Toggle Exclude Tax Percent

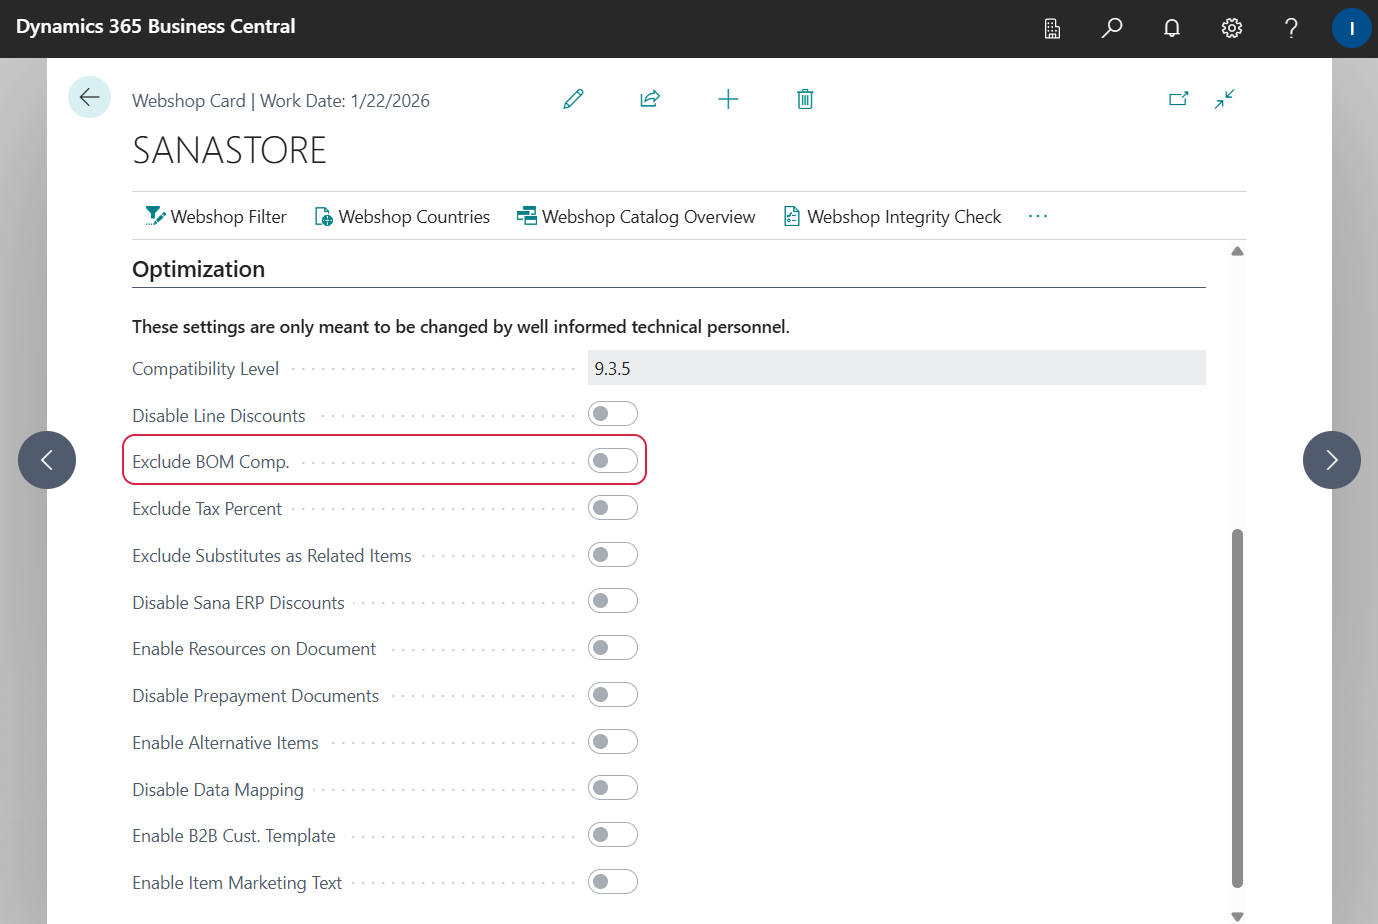613,508
